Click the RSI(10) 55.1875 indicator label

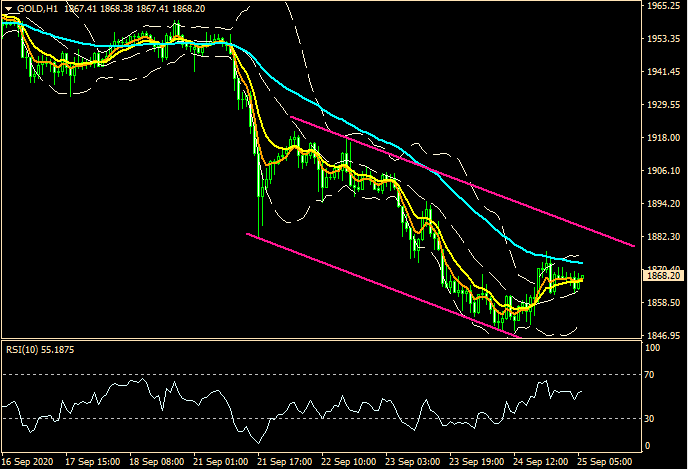[39, 349]
